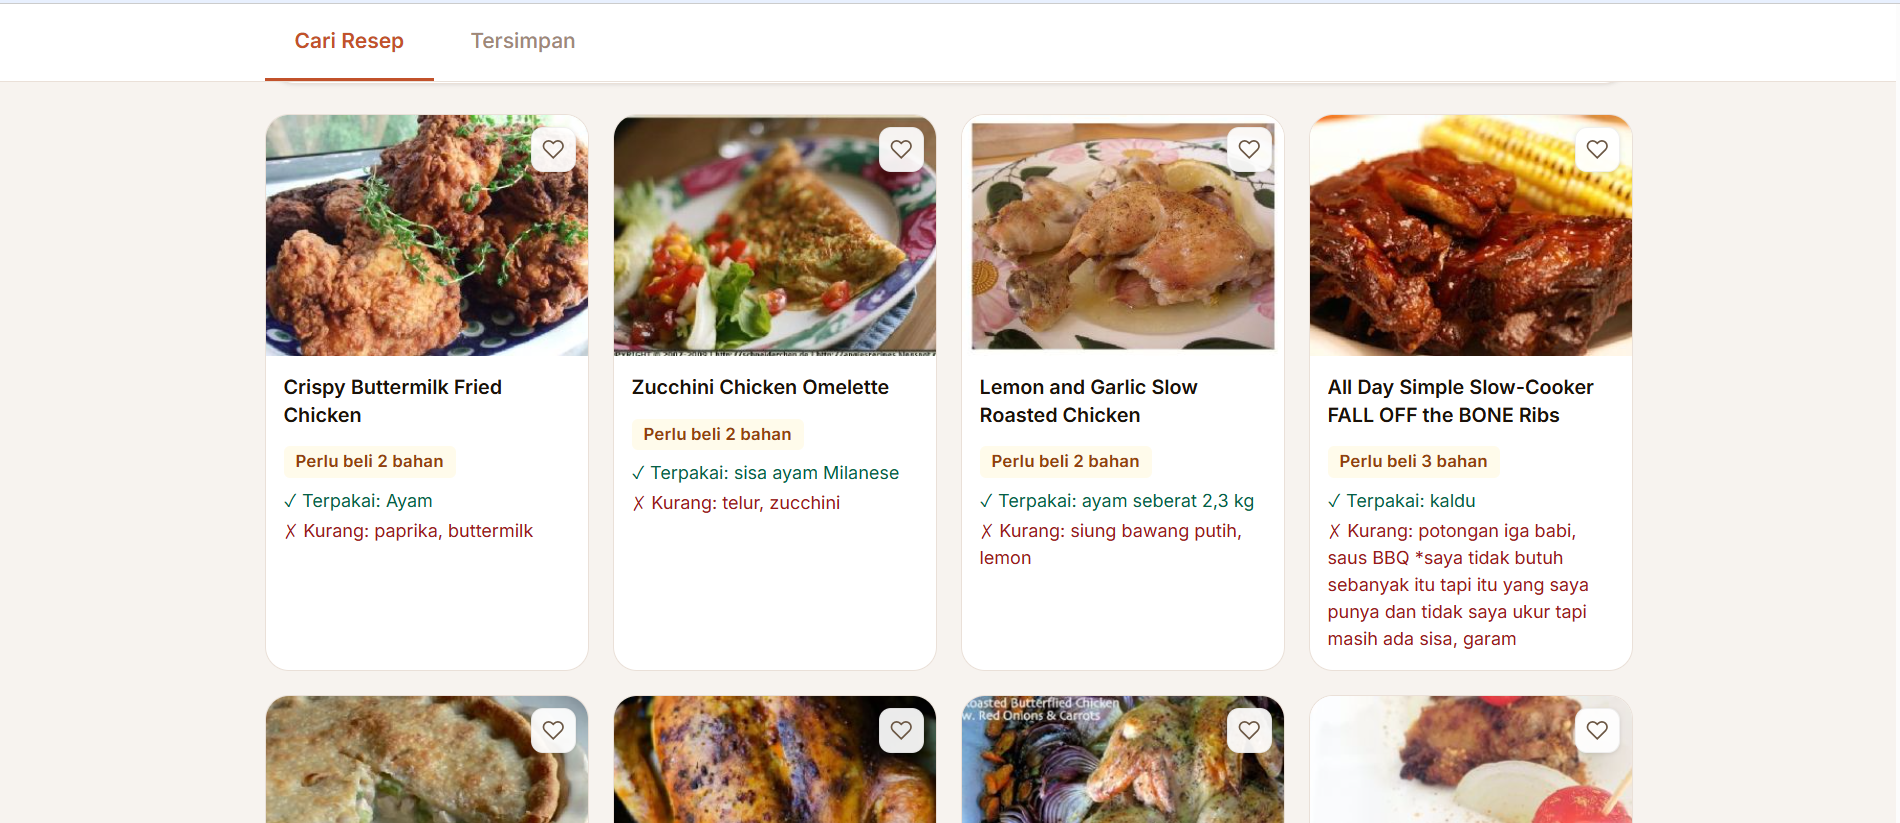This screenshot has width=1900, height=823.
Task: Tap heart on Lemon and Garlic Slow Roasted Chicken
Action: [x=1249, y=149]
